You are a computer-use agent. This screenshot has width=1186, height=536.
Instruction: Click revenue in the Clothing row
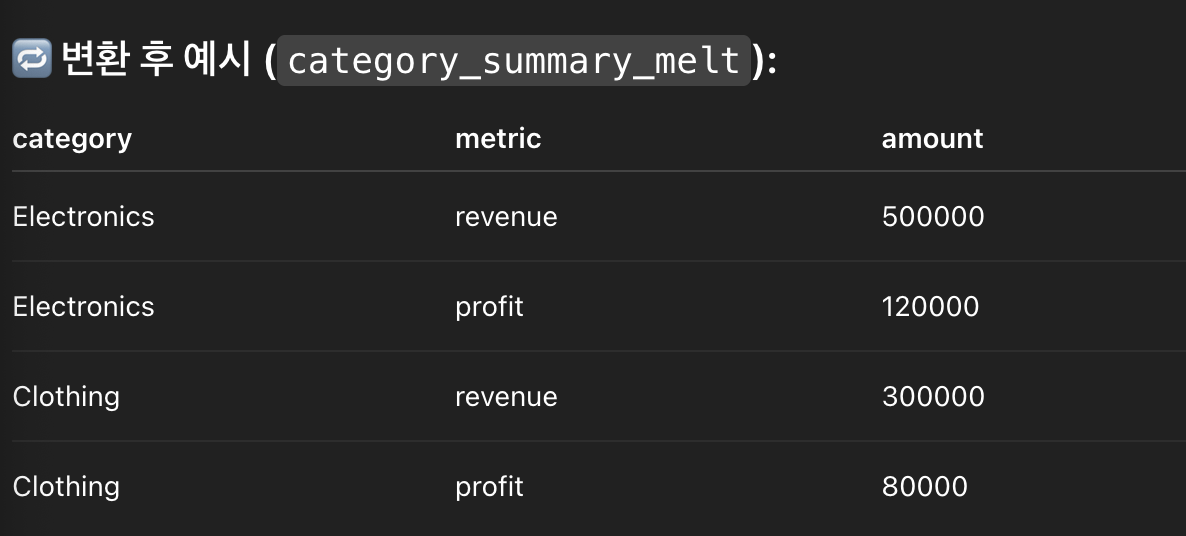pos(506,398)
